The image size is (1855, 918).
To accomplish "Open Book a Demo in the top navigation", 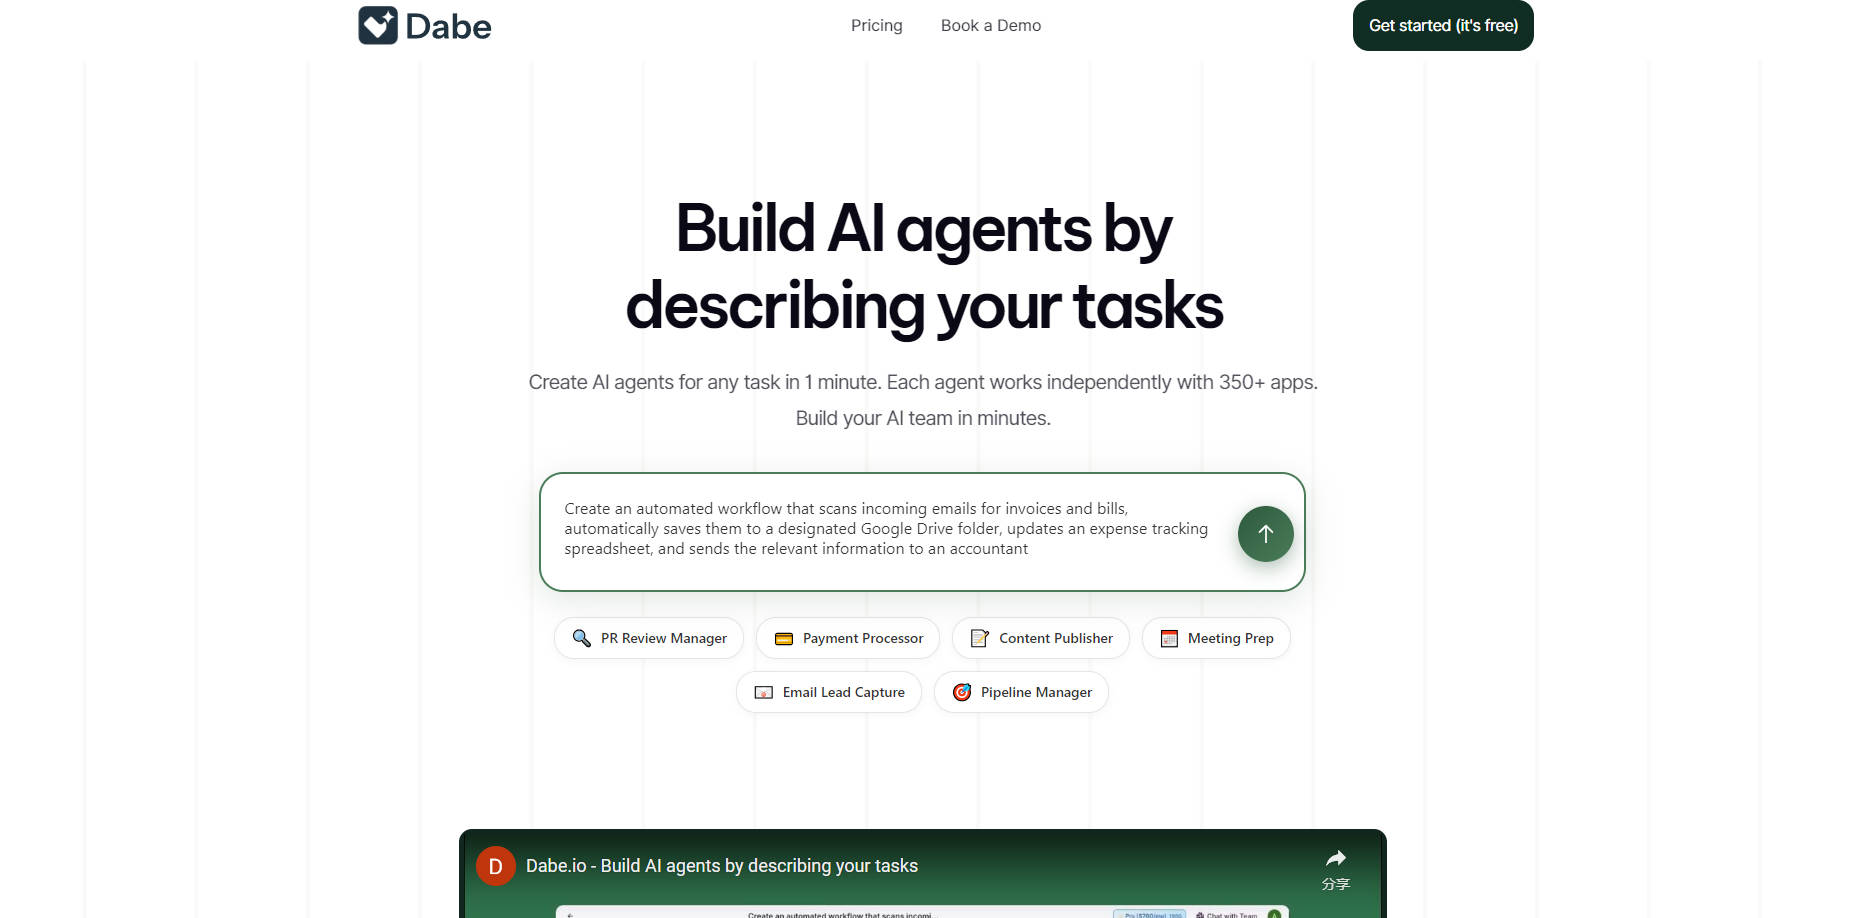I will (990, 26).
